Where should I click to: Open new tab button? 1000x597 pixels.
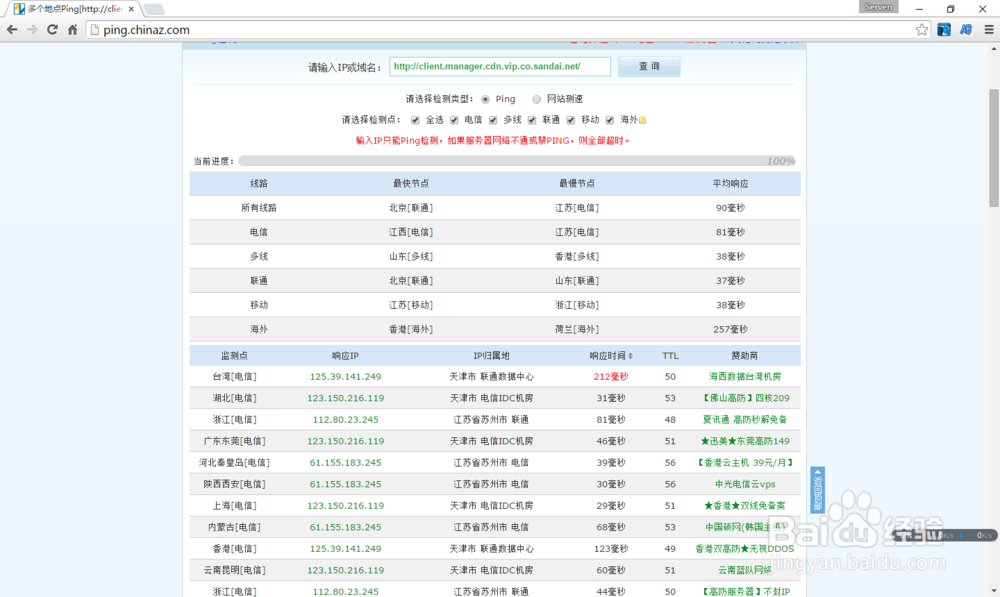(x=154, y=9)
